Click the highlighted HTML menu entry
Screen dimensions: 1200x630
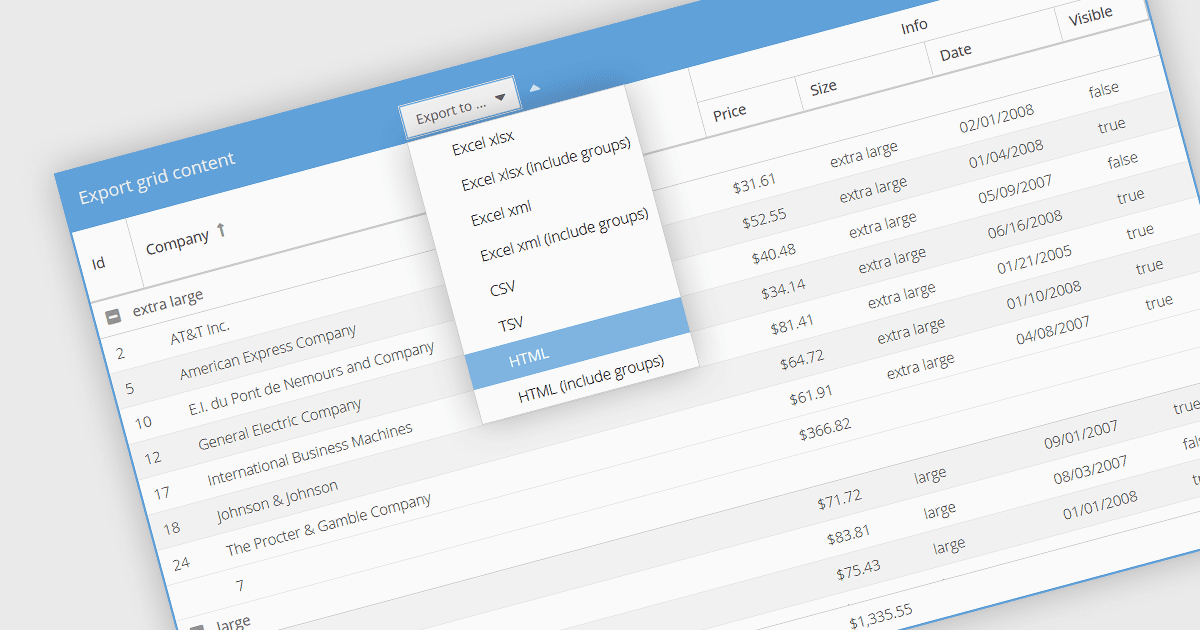point(576,344)
